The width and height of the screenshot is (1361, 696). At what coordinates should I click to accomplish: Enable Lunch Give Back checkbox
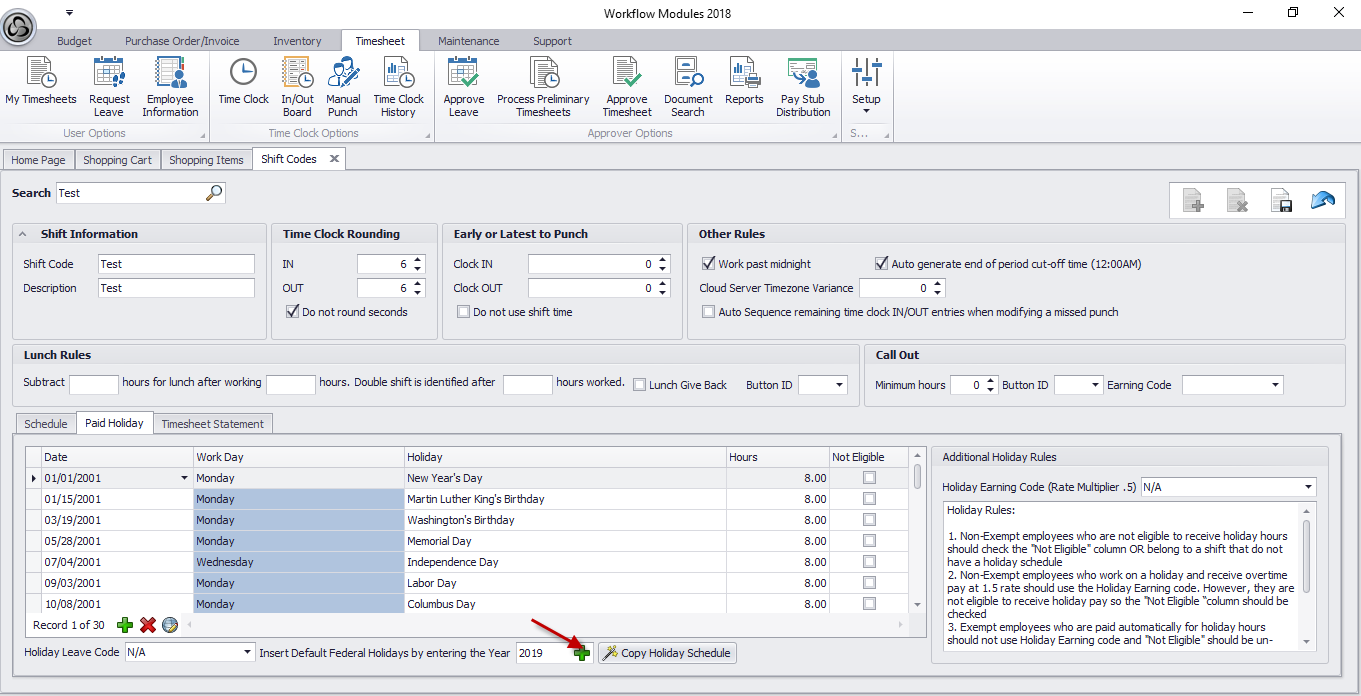tap(640, 385)
